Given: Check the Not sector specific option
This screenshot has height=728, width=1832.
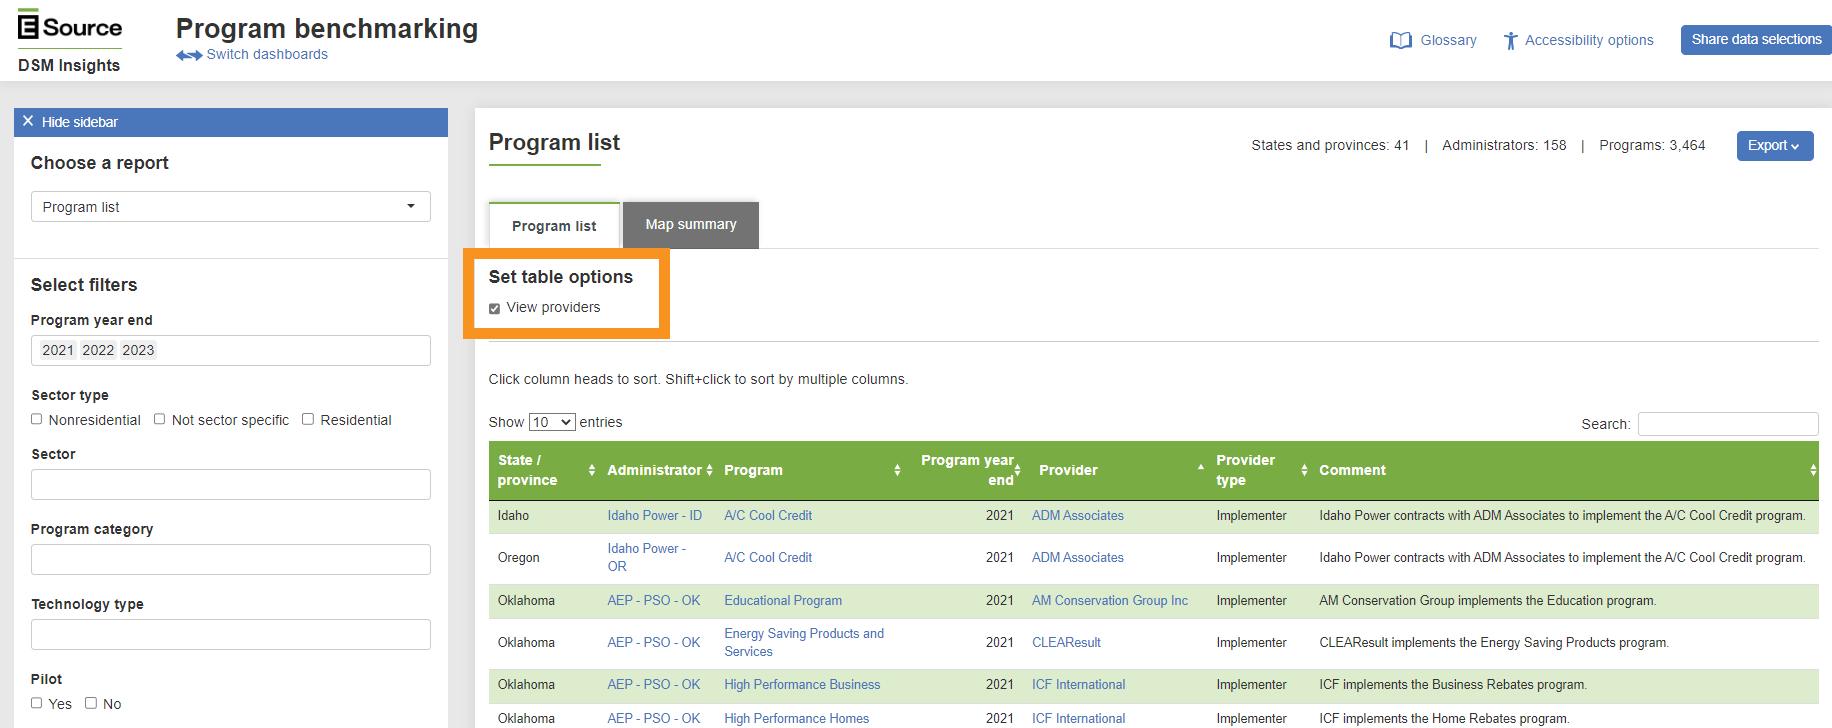Looking at the screenshot, I should pyautogui.click(x=160, y=419).
